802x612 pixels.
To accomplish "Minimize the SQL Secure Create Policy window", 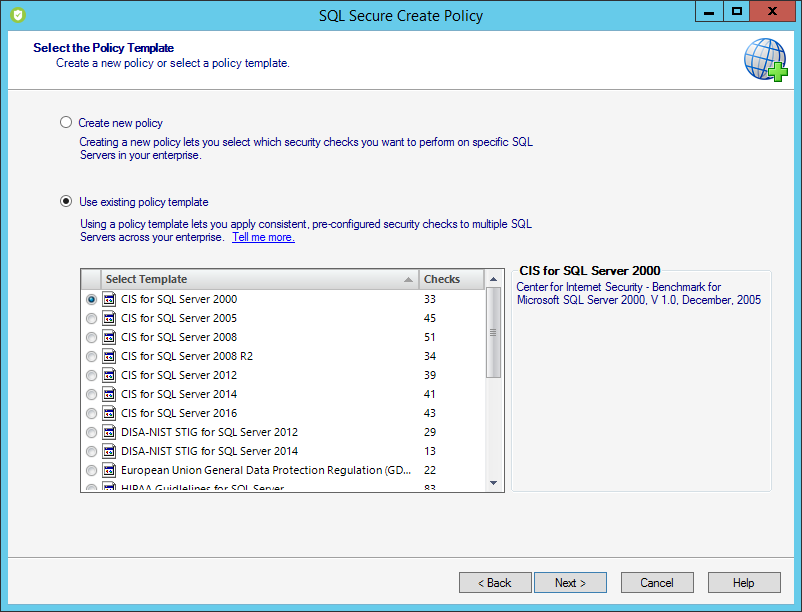I will tap(709, 11).
